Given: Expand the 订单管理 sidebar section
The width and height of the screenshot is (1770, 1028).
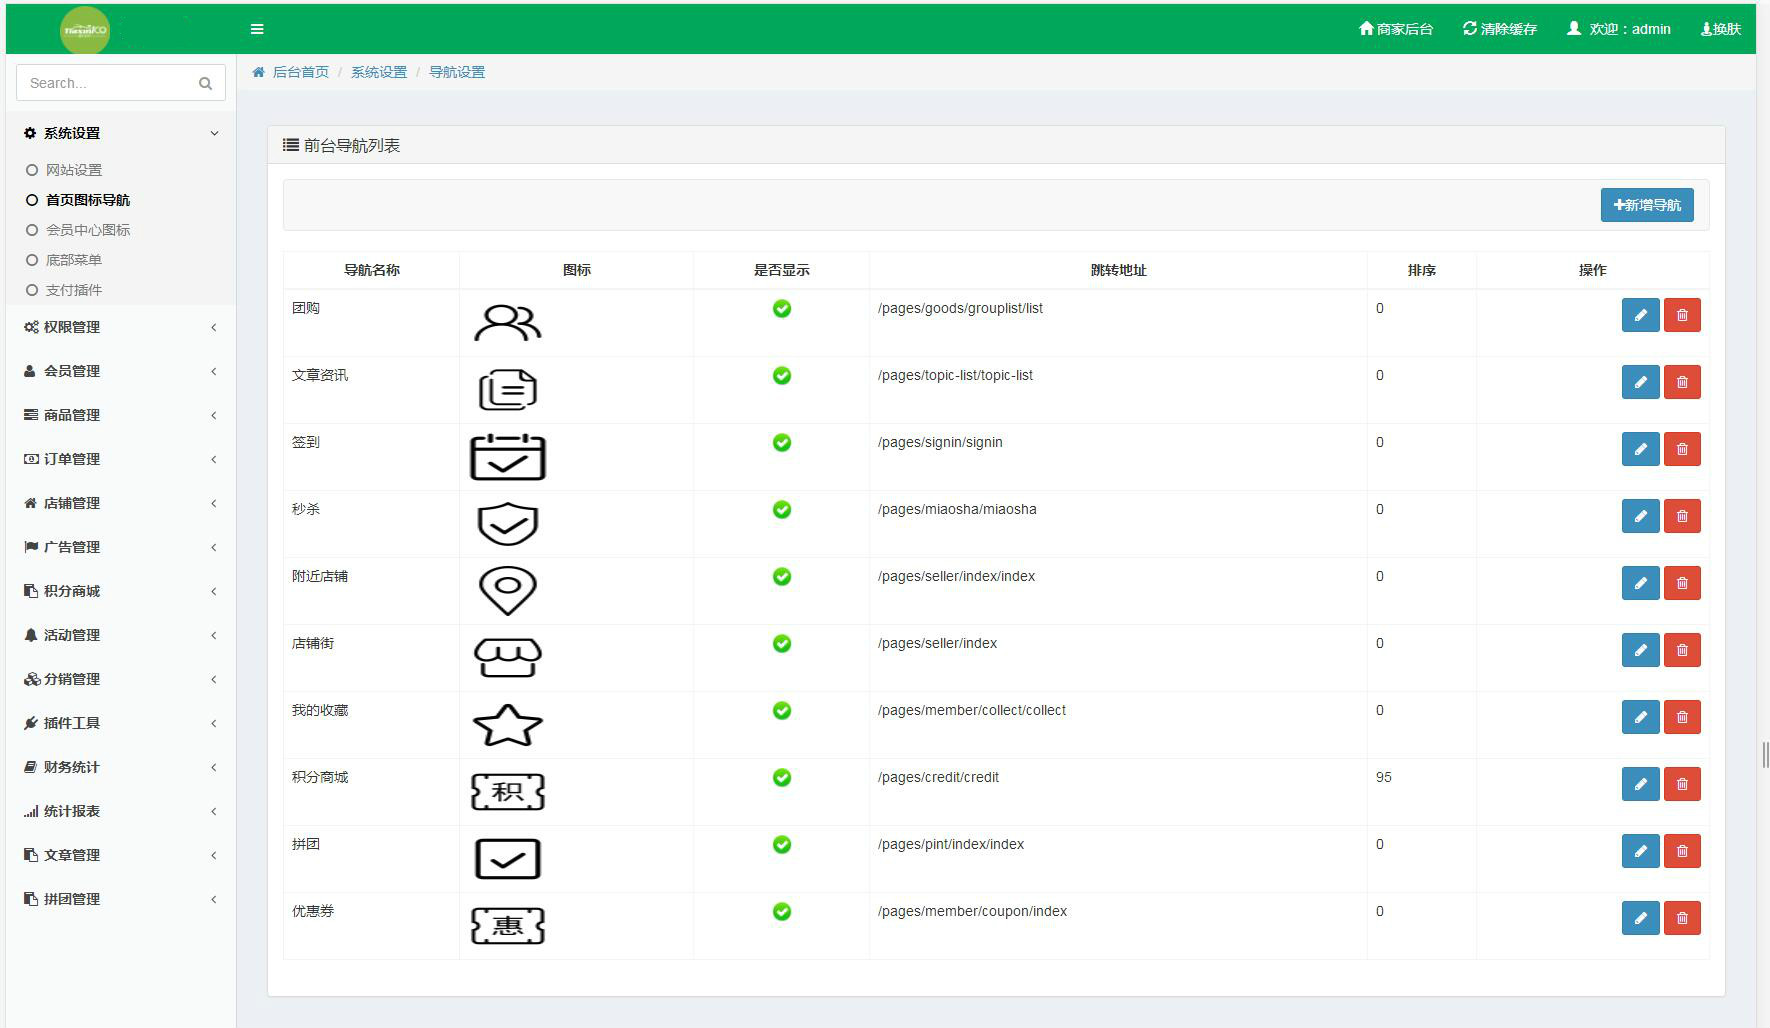Looking at the screenshot, I should 120,459.
